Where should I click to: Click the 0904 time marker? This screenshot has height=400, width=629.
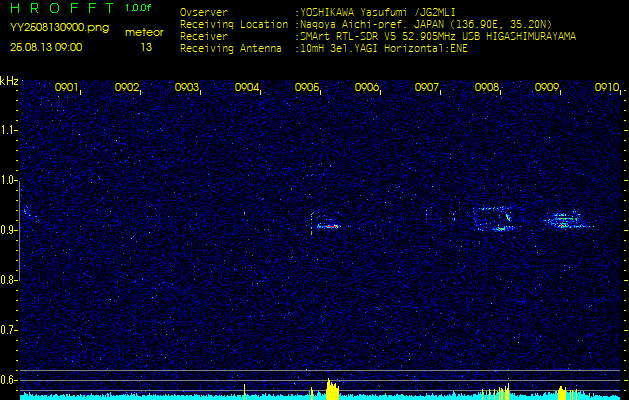coord(246,87)
